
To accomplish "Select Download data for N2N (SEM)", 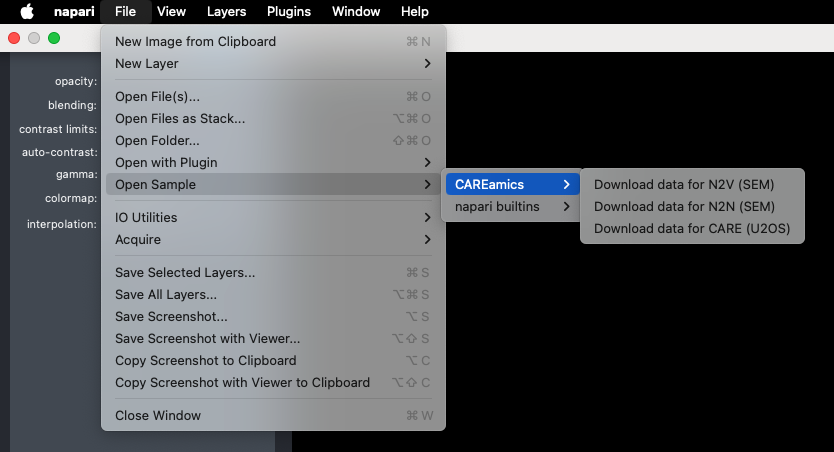I will pyautogui.click(x=684, y=206).
